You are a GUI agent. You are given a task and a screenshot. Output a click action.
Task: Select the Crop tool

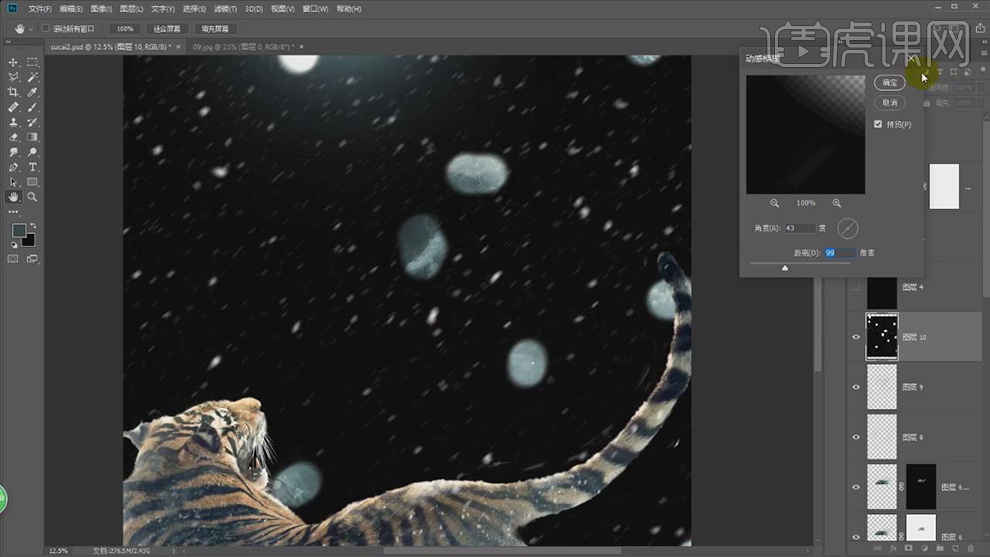[13, 92]
